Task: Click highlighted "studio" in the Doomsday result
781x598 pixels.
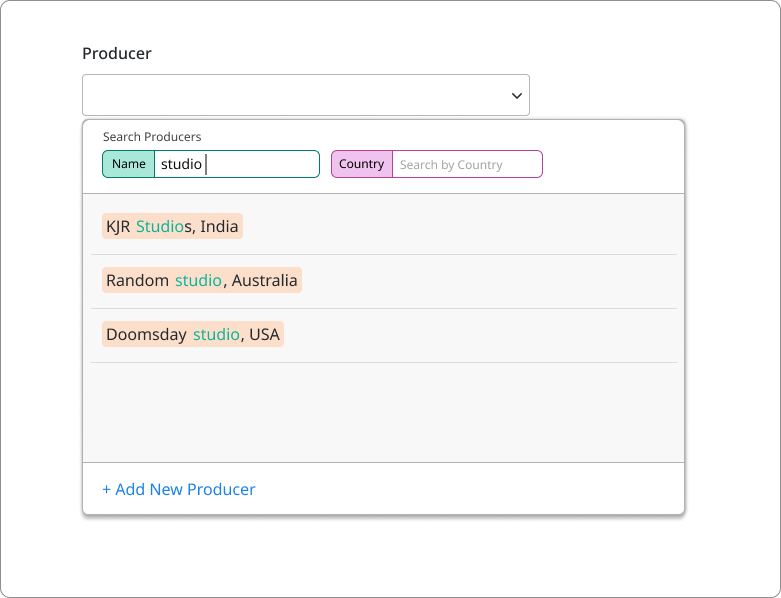Action: (x=216, y=334)
